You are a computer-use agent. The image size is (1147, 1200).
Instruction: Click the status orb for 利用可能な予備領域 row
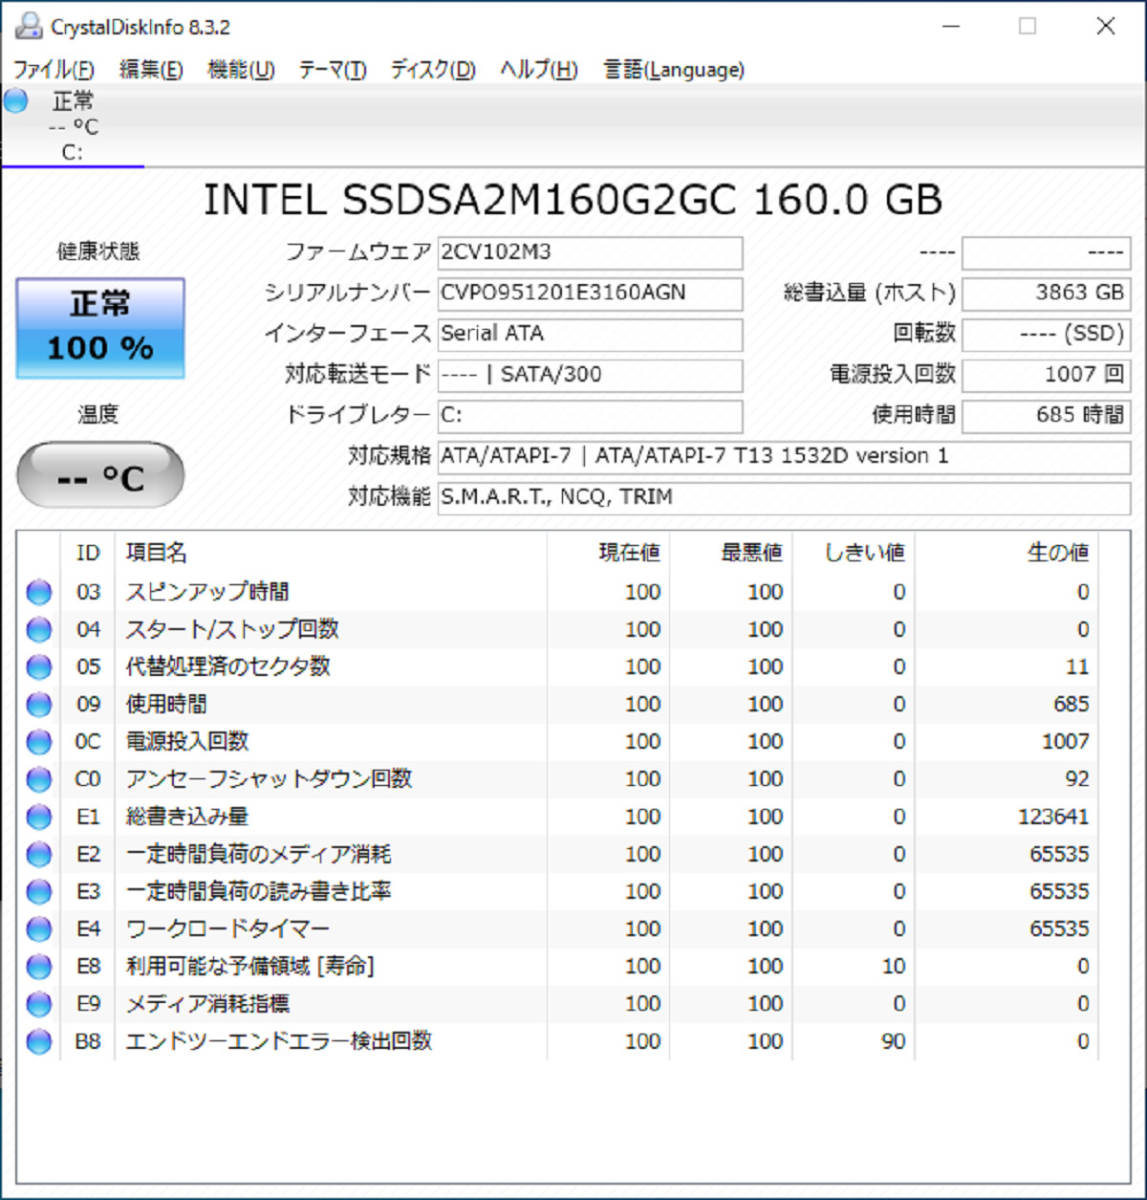[39, 967]
